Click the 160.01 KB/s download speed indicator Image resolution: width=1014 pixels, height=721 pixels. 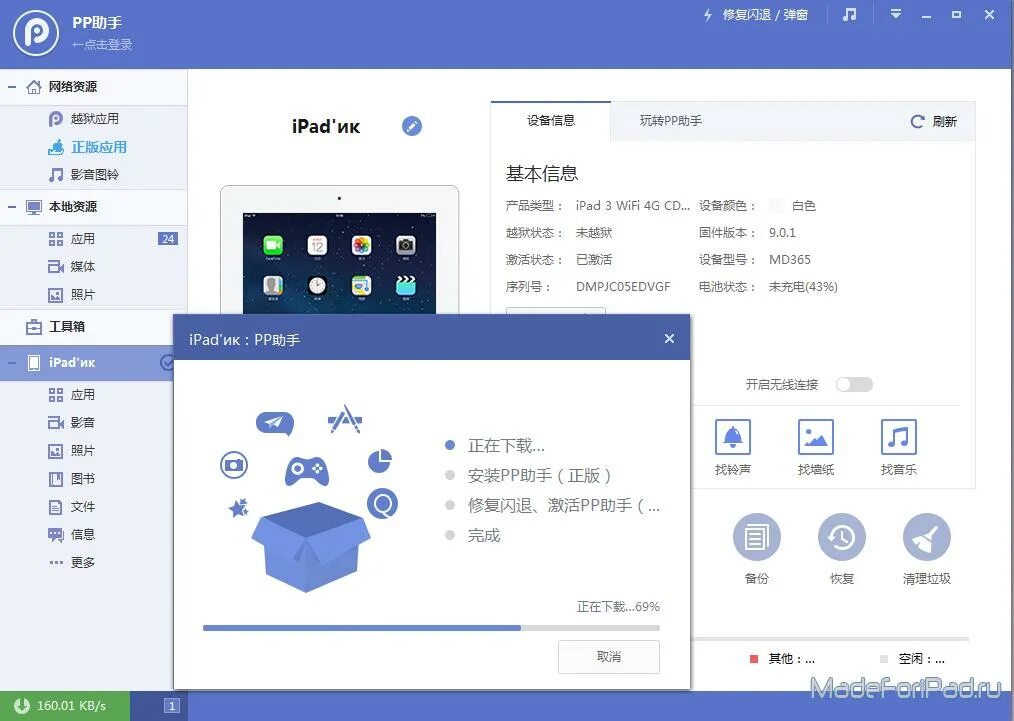coord(65,705)
